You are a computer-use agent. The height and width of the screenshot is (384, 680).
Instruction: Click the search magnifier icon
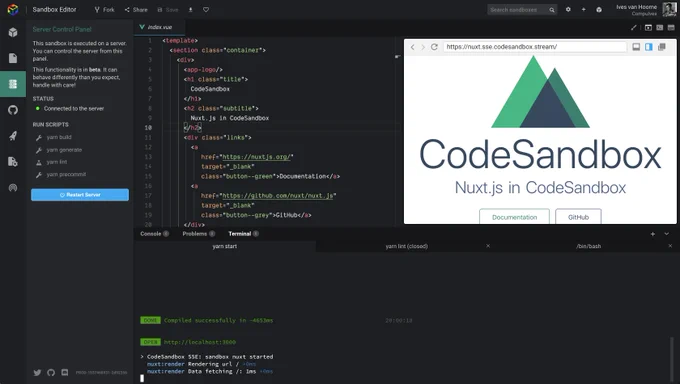click(552, 10)
